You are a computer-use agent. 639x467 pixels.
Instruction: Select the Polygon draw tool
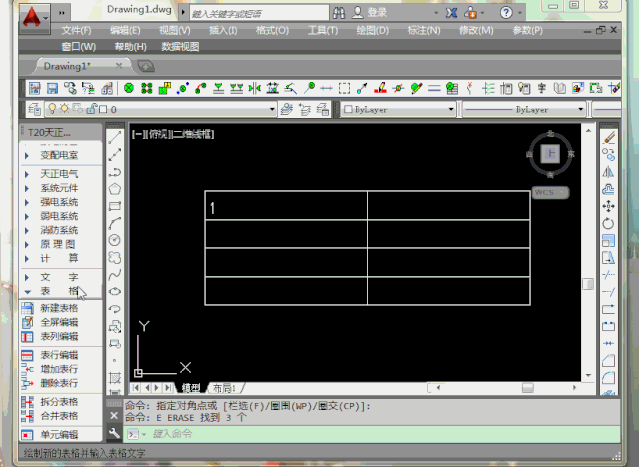115,189
